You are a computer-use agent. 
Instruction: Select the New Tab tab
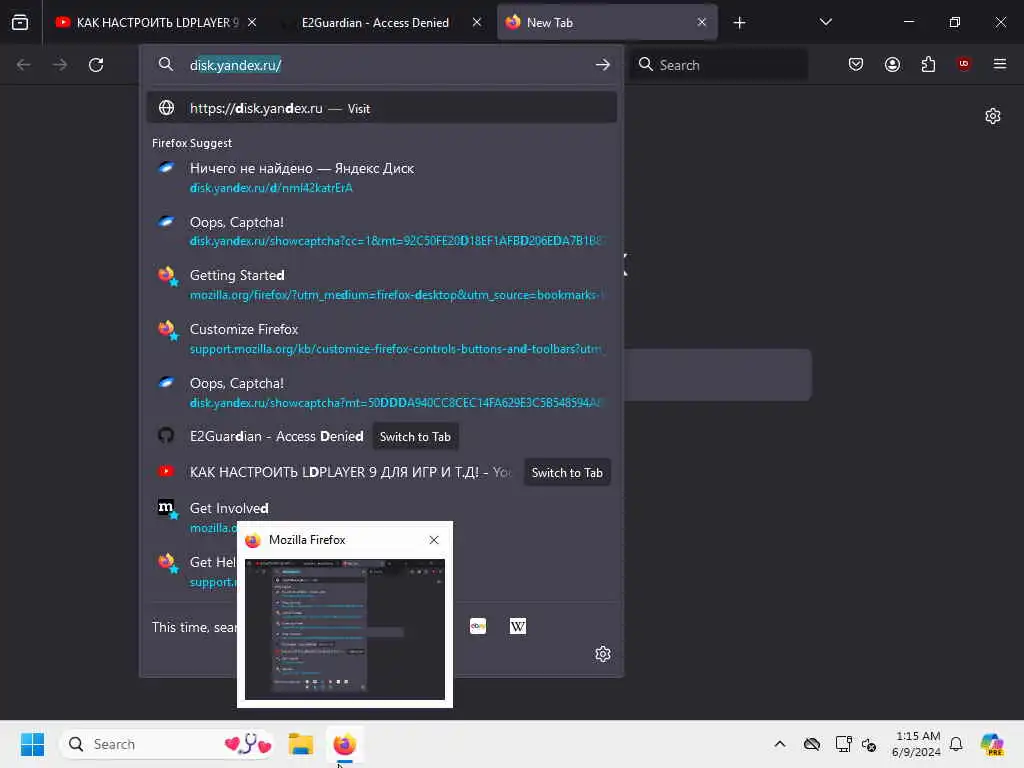(607, 23)
